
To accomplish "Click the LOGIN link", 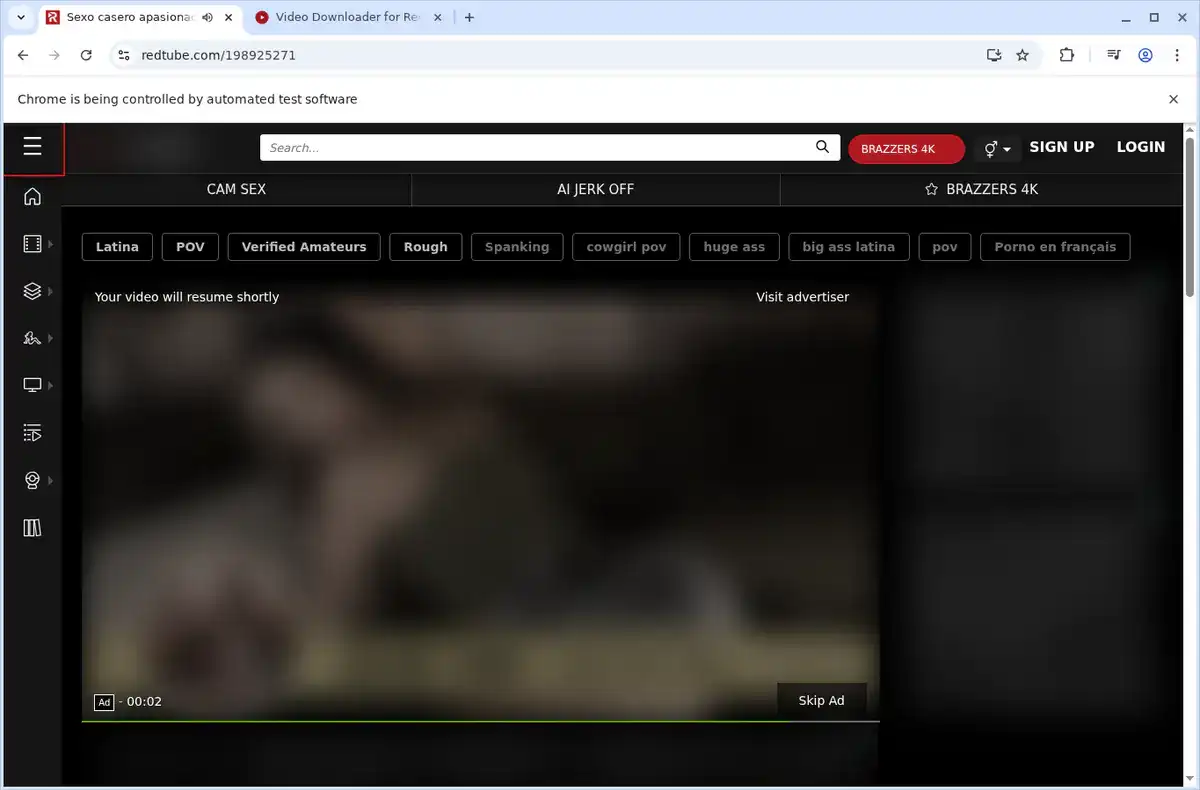I will [1141, 147].
